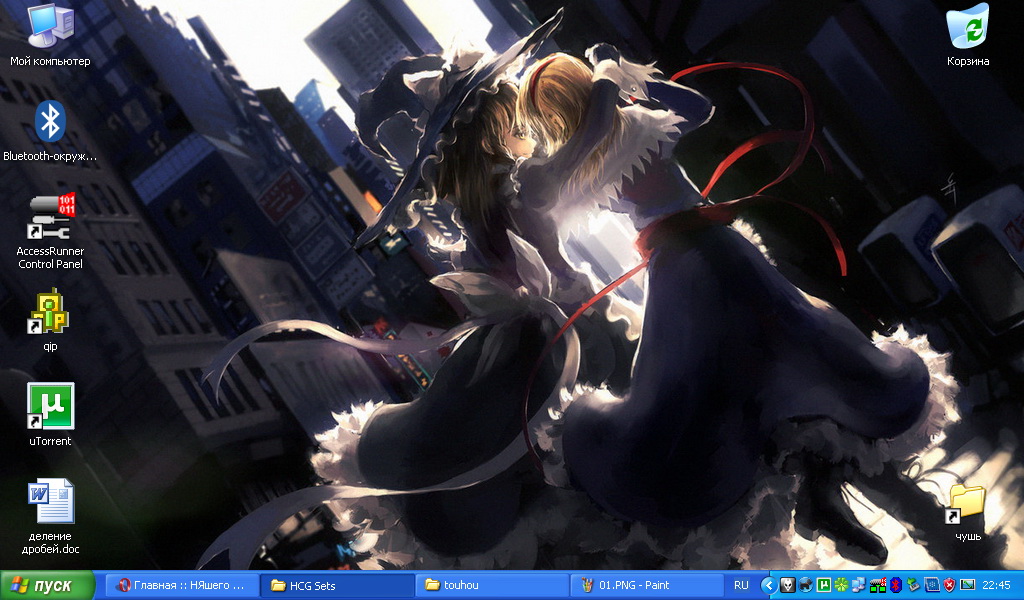
Task: Select the qip desktop shortcut
Action: point(50,320)
